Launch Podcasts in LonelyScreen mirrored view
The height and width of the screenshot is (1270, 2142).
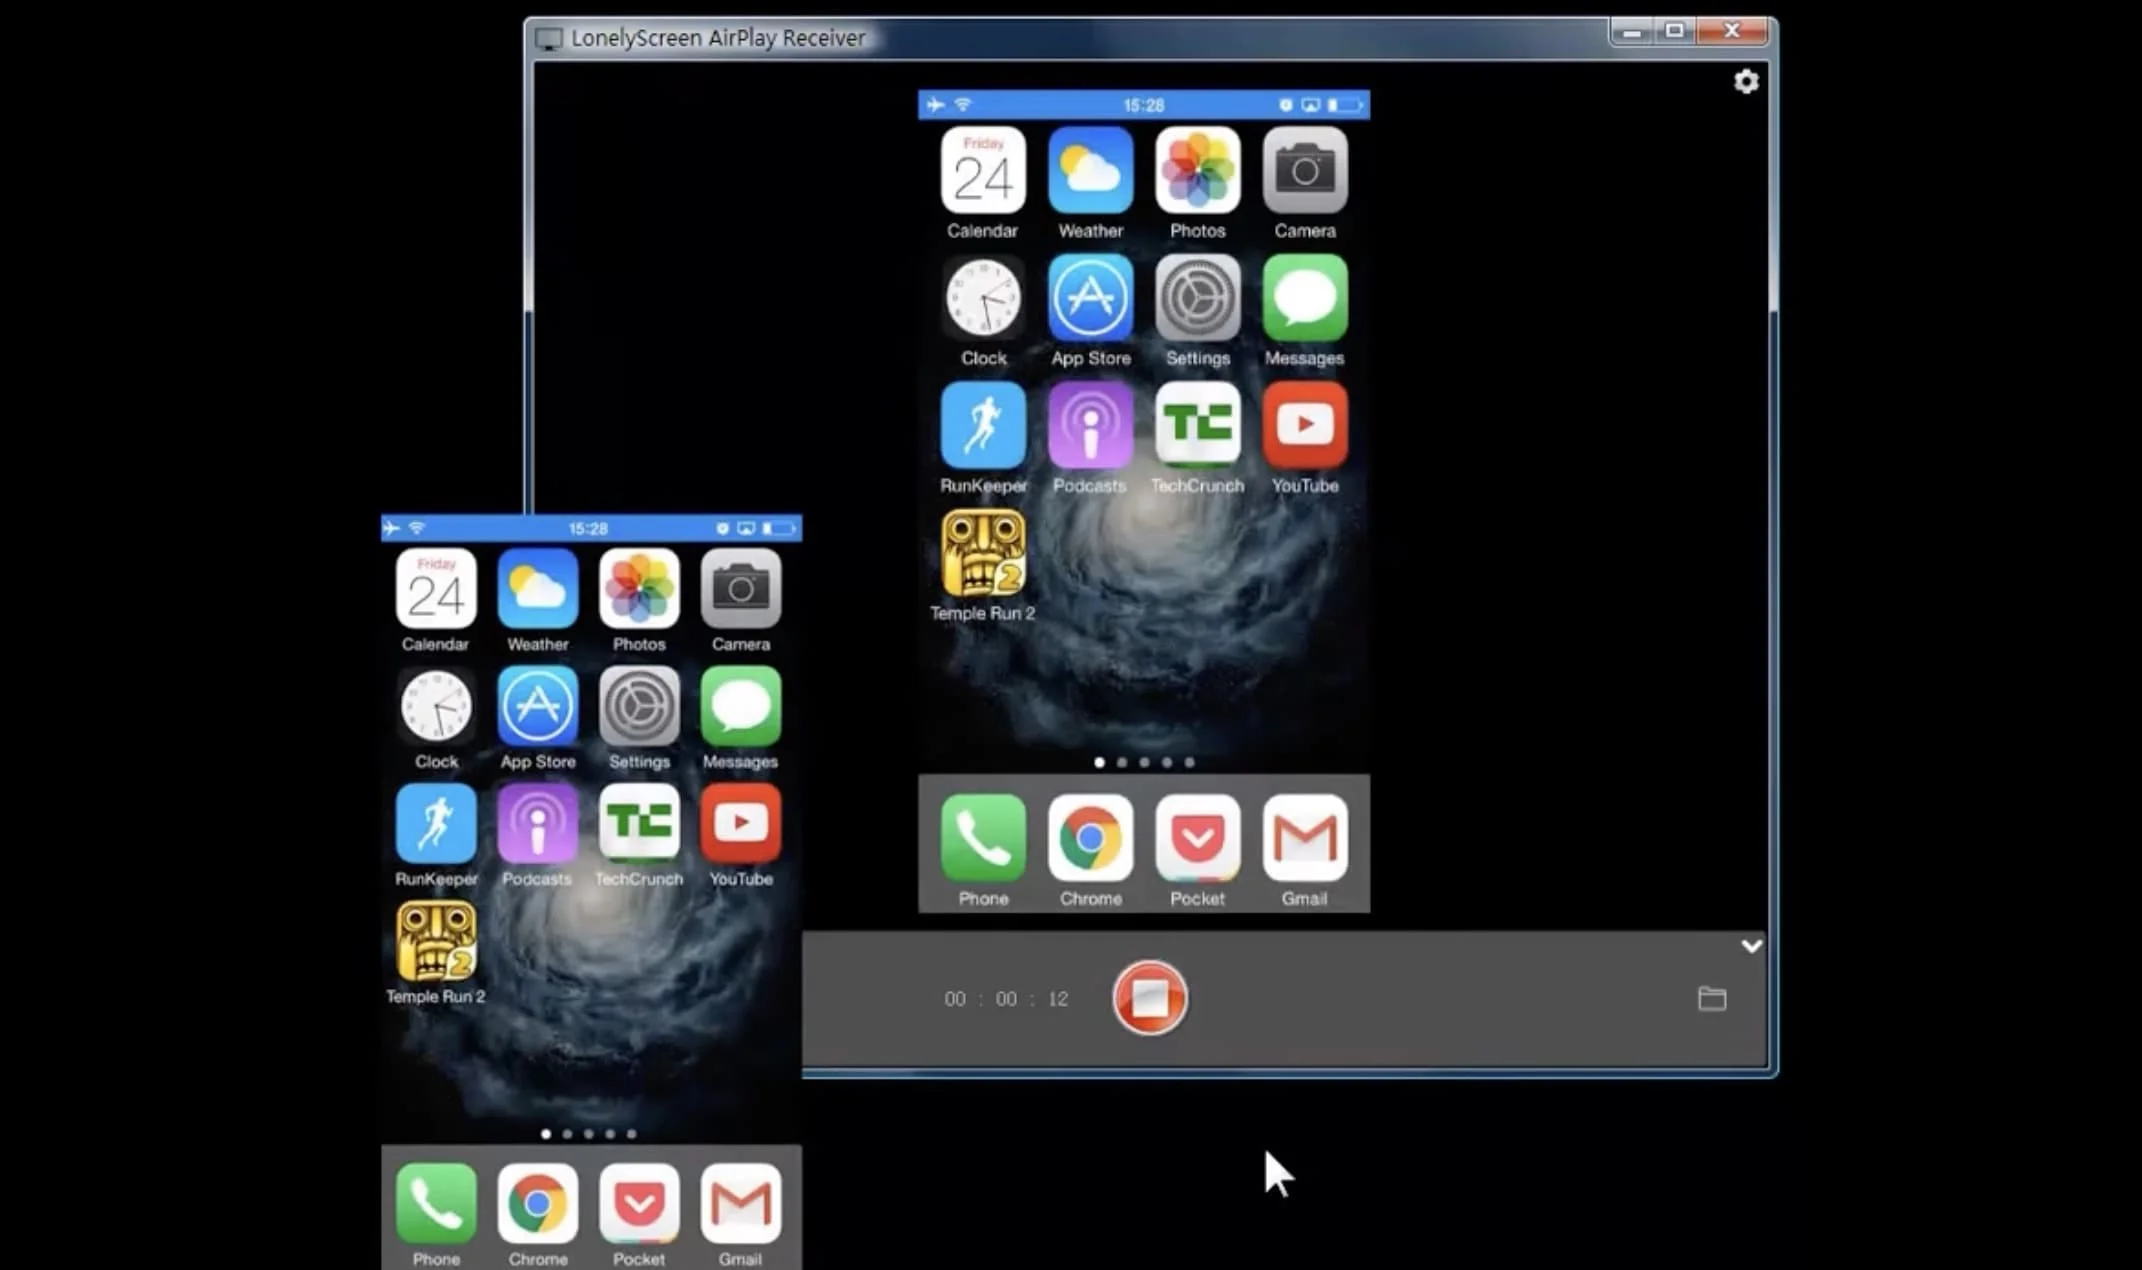coord(1090,425)
